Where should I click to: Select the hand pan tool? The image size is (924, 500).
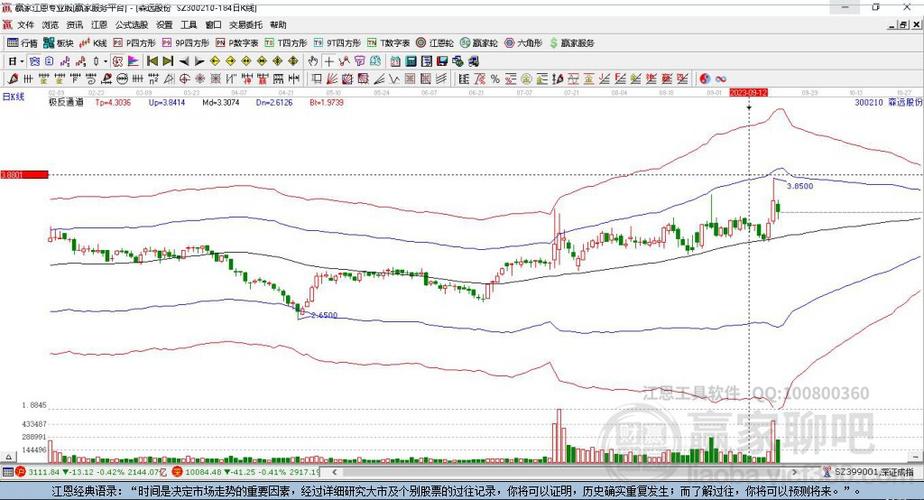coord(313,61)
